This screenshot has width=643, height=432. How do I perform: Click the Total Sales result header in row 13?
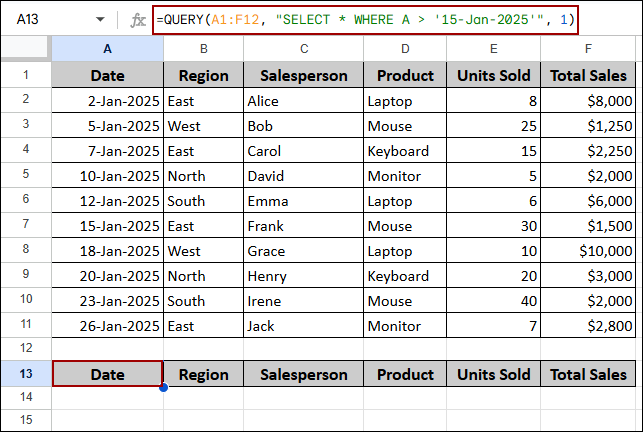(x=588, y=374)
